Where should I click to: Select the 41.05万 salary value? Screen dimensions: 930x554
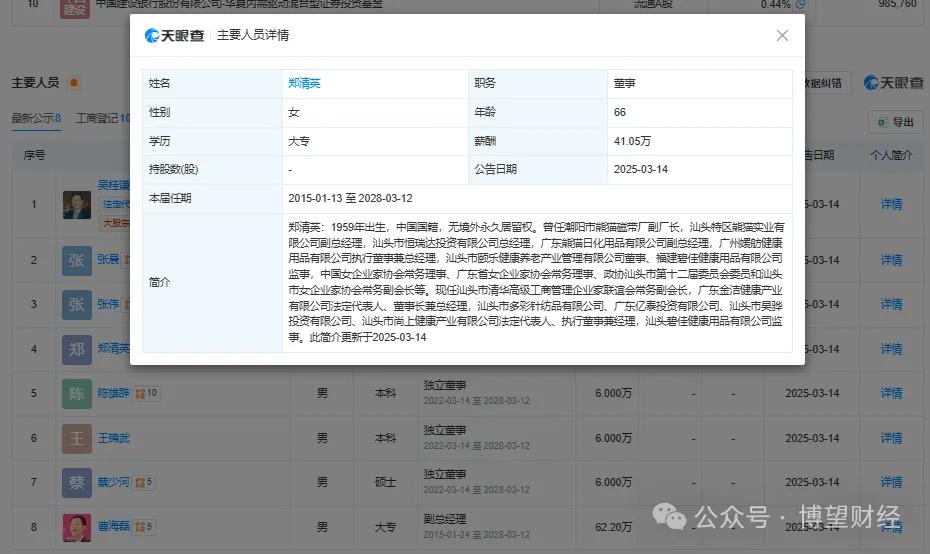632,141
